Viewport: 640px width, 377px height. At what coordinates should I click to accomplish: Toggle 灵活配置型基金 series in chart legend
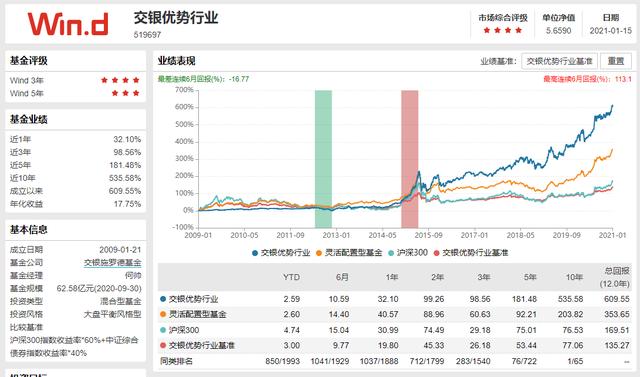click(x=349, y=253)
